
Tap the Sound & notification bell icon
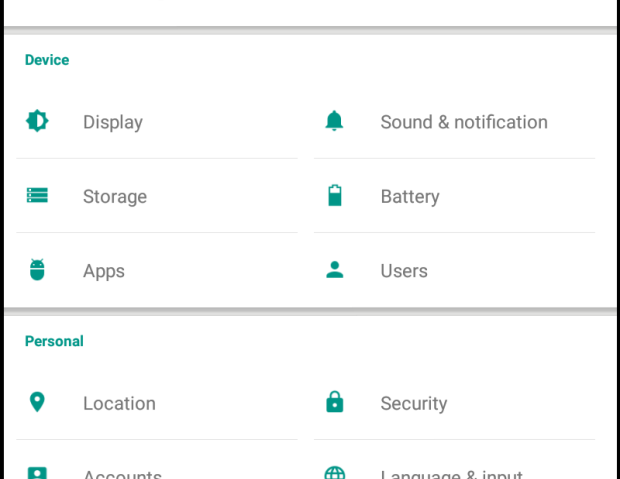coord(335,121)
